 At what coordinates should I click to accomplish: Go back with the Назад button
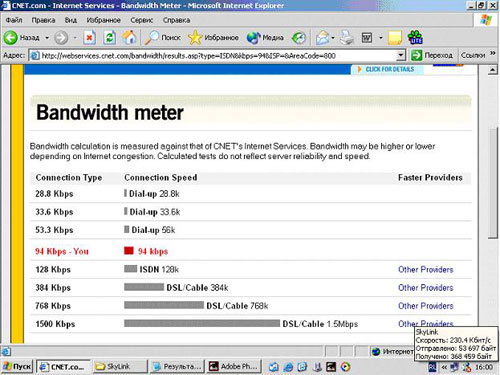tap(22, 38)
